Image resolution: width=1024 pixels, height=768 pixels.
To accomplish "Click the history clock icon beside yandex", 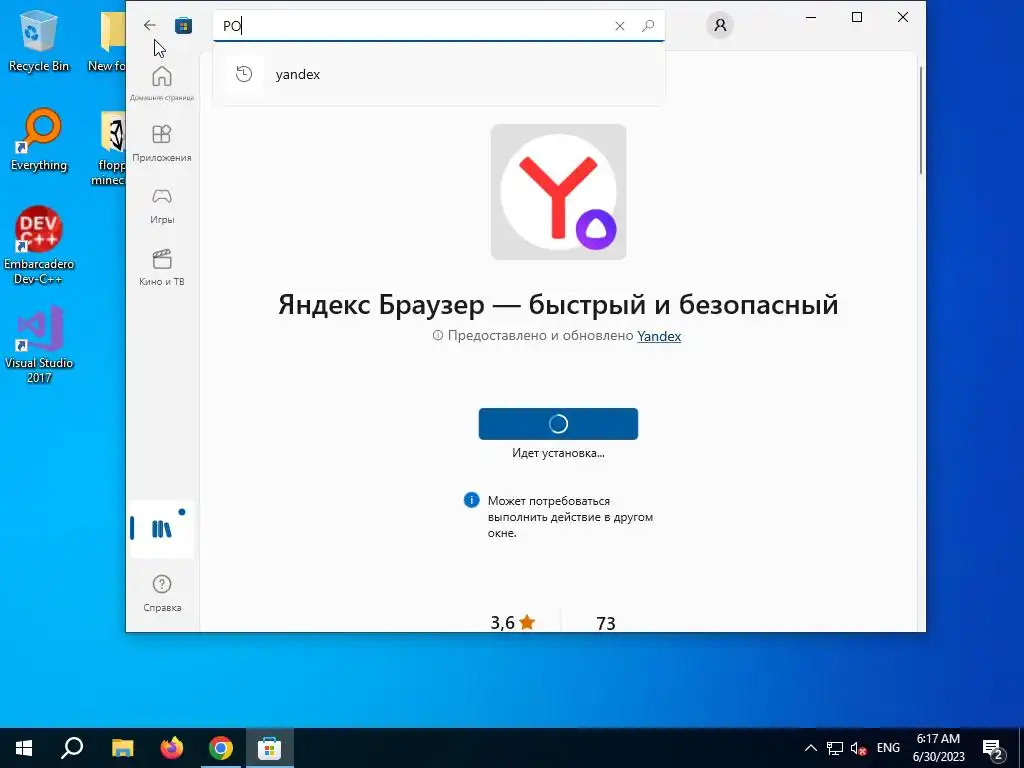I will click(x=244, y=74).
